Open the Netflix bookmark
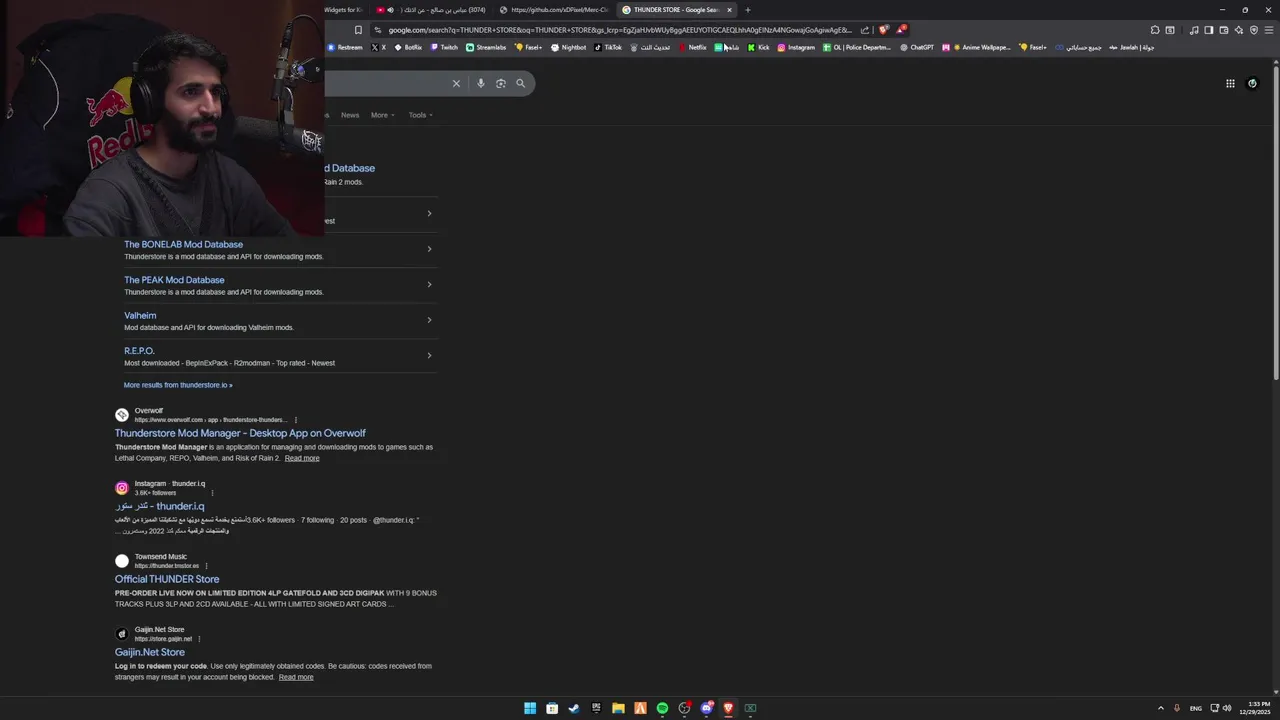The image size is (1280, 720). (x=692, y=47)
